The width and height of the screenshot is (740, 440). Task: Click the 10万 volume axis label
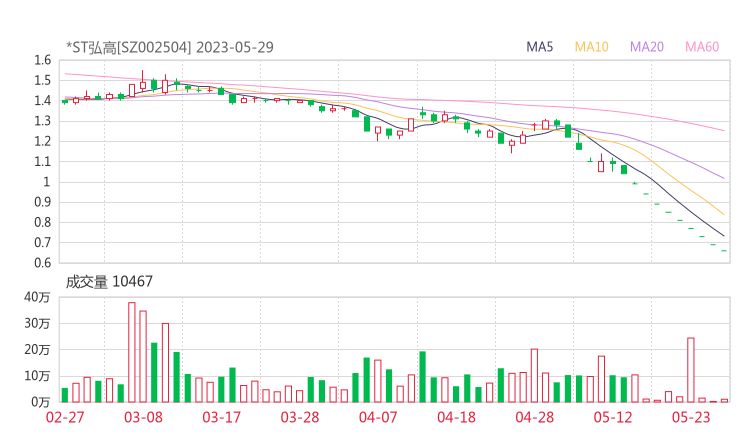tap(37, 376)
